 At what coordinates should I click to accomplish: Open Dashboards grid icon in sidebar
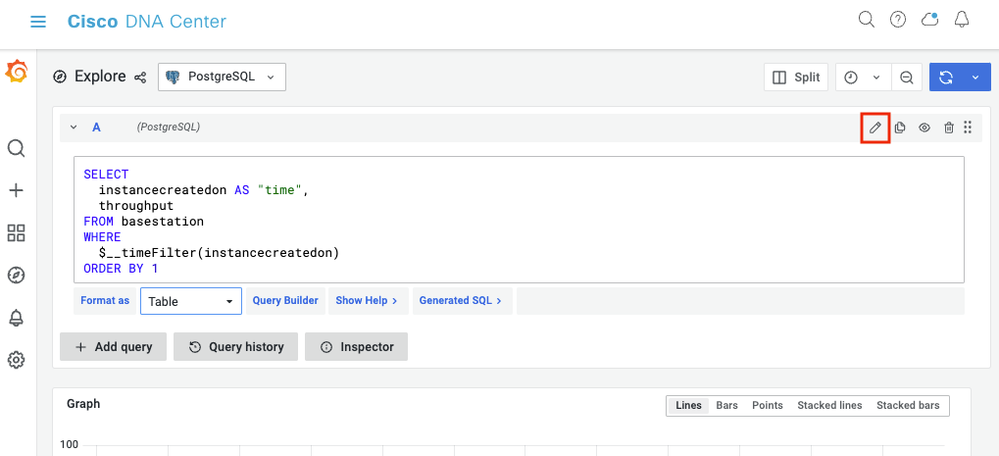click(16, 232)
